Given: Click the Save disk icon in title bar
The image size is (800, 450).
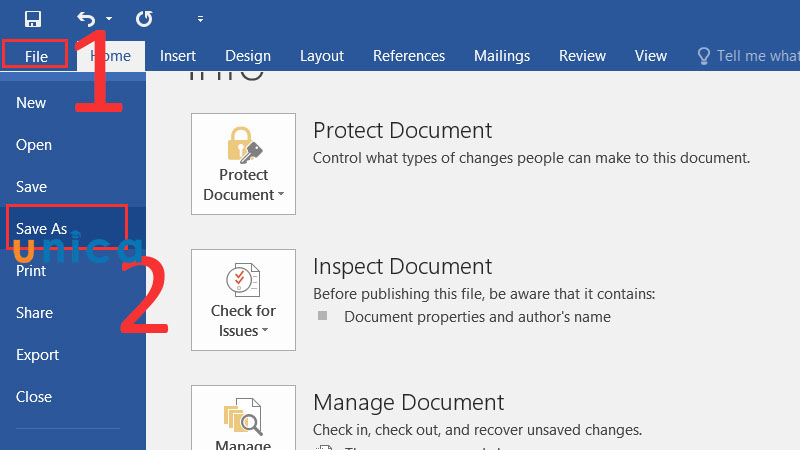Looking at the screenshot, I should click(33, 18).
